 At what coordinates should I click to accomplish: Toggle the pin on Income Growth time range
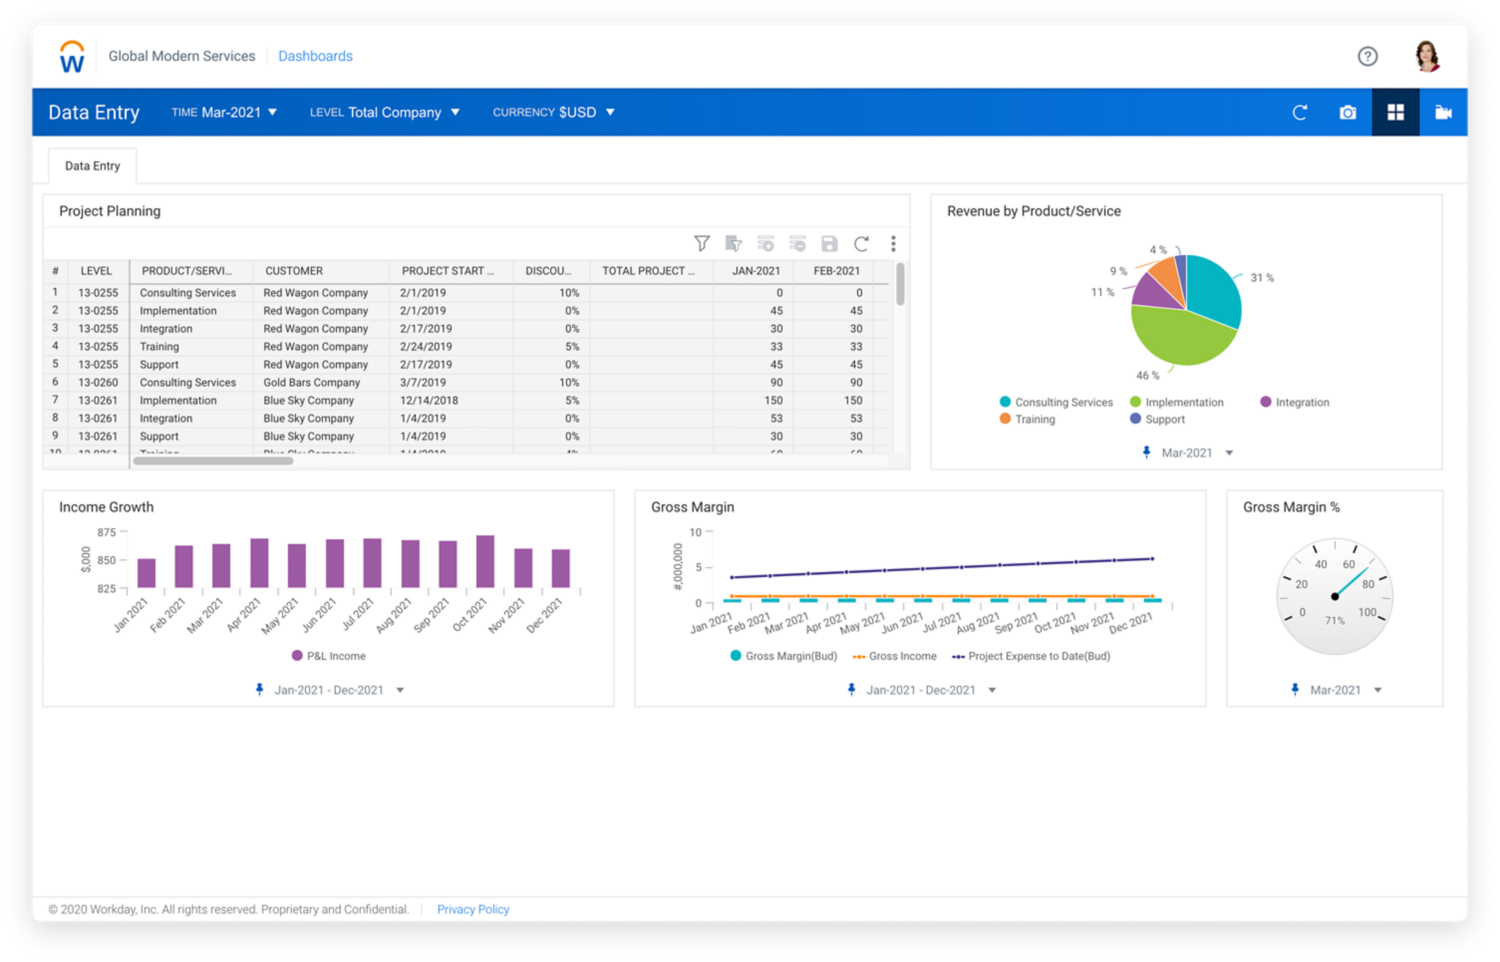tap(260, 689)
